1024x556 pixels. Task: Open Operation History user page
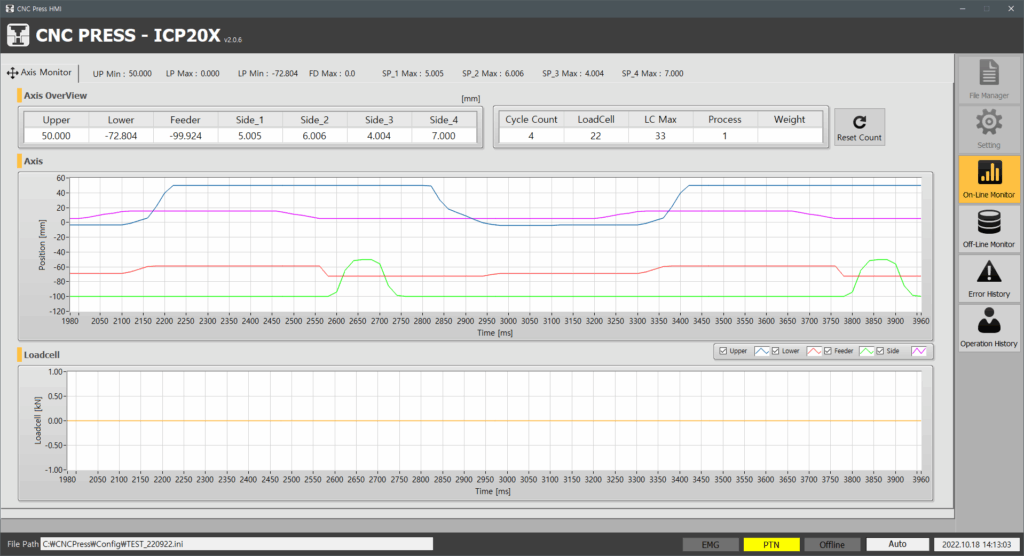click(x=988, y=328)
